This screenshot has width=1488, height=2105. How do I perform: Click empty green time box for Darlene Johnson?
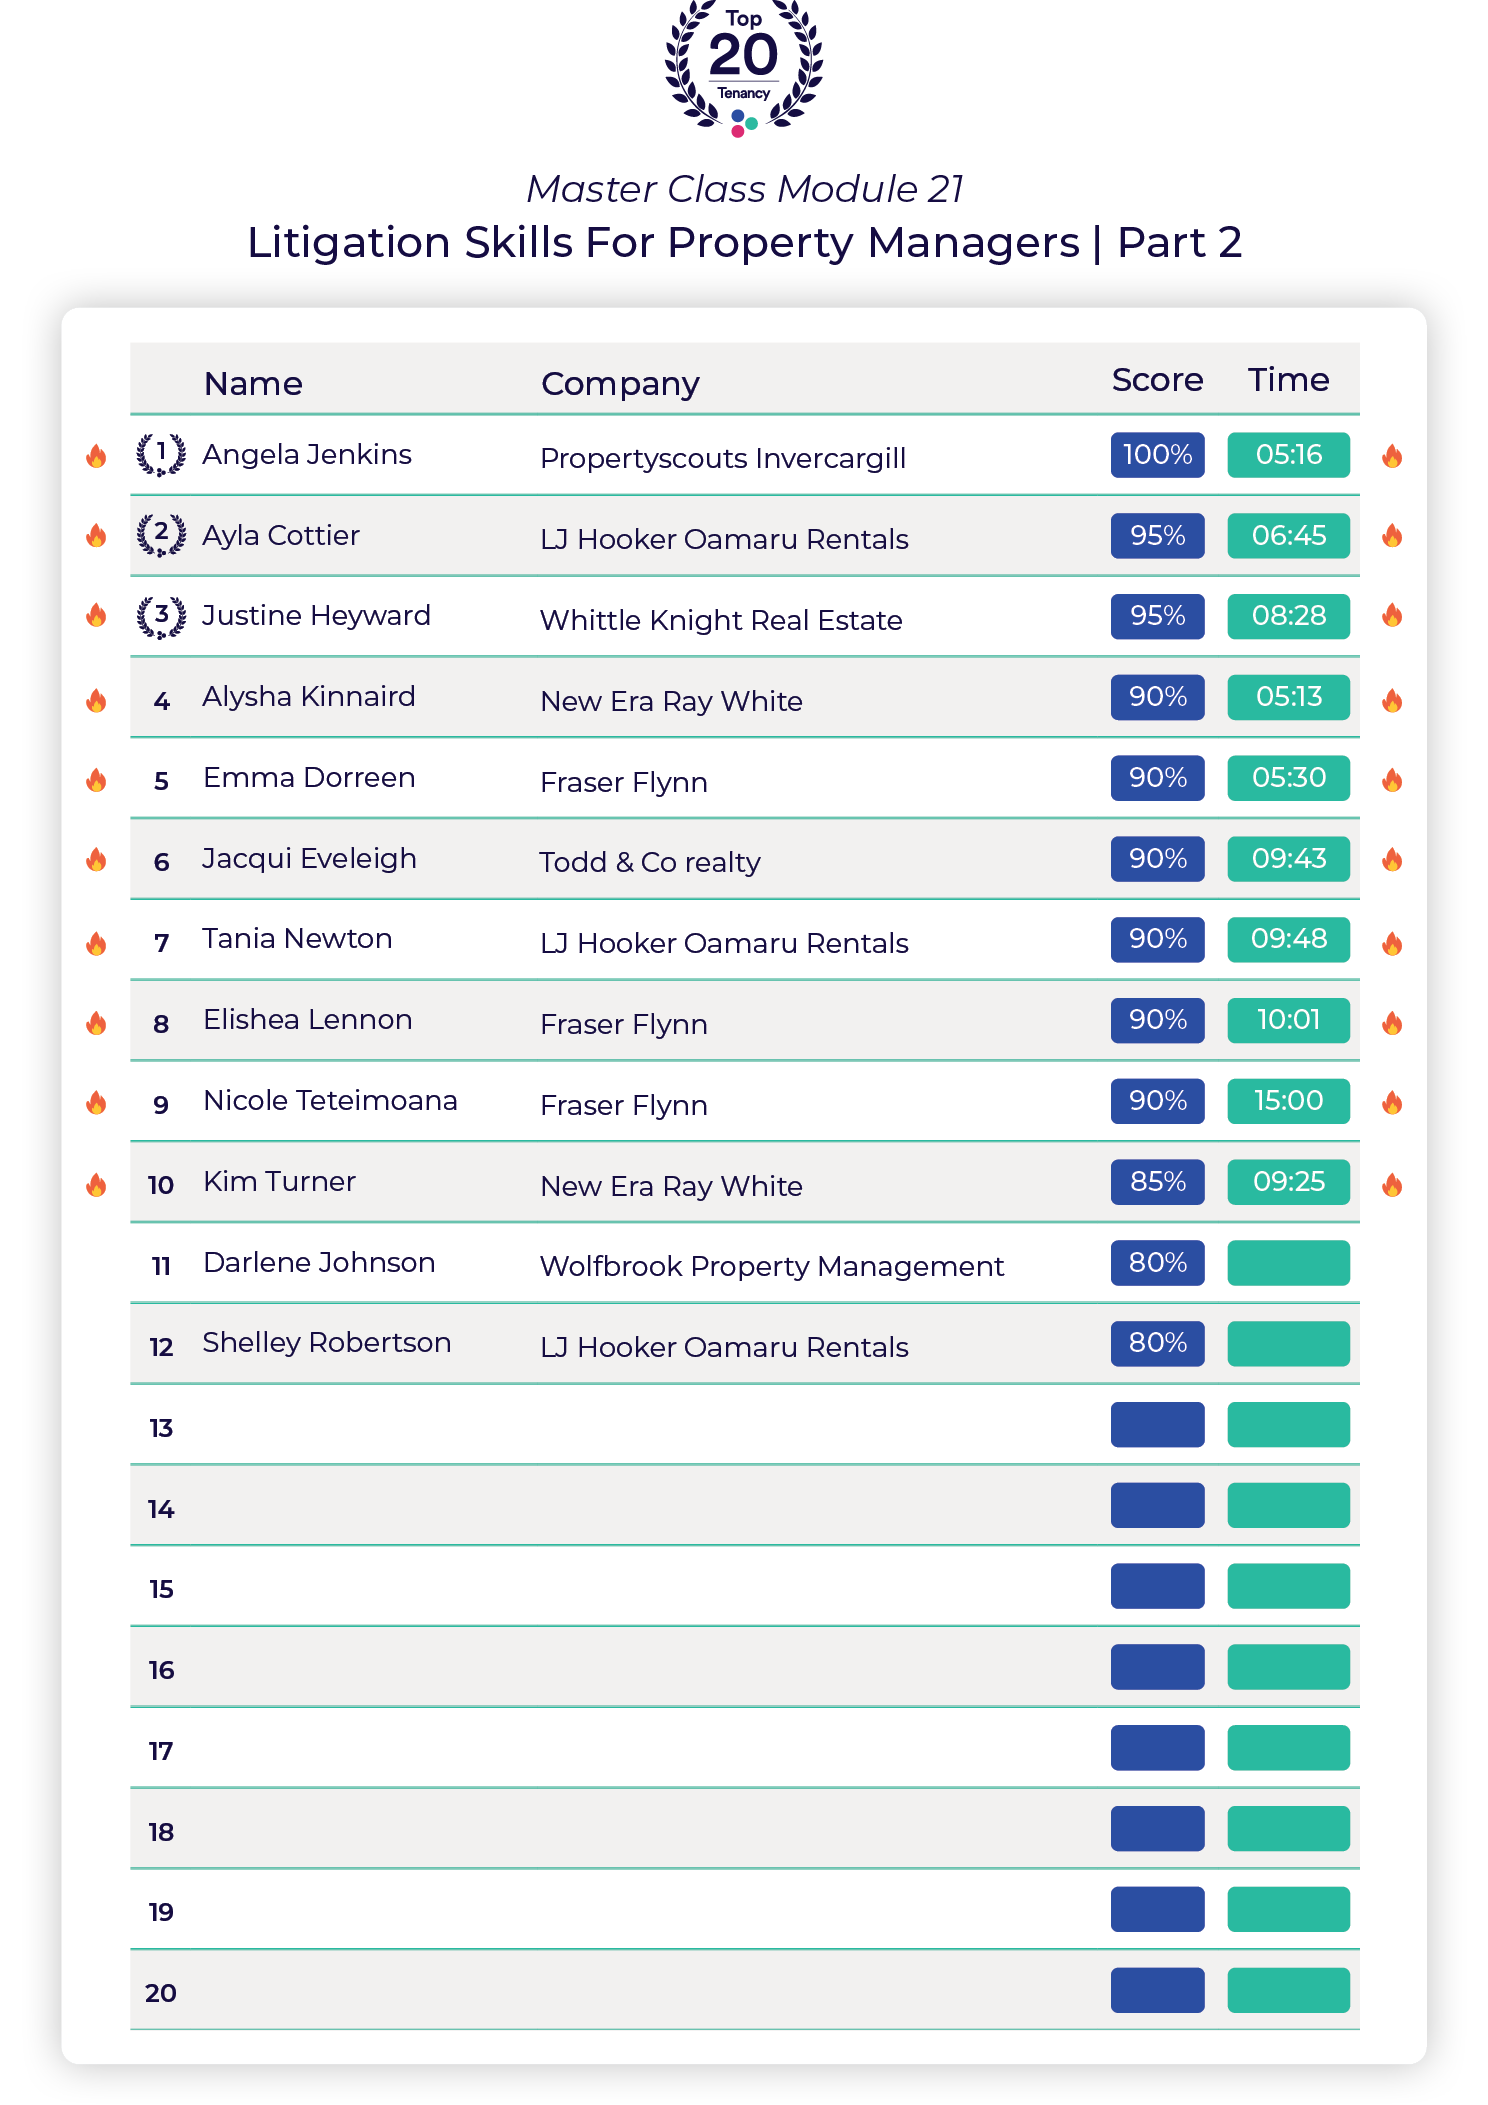(1288, 1263)
